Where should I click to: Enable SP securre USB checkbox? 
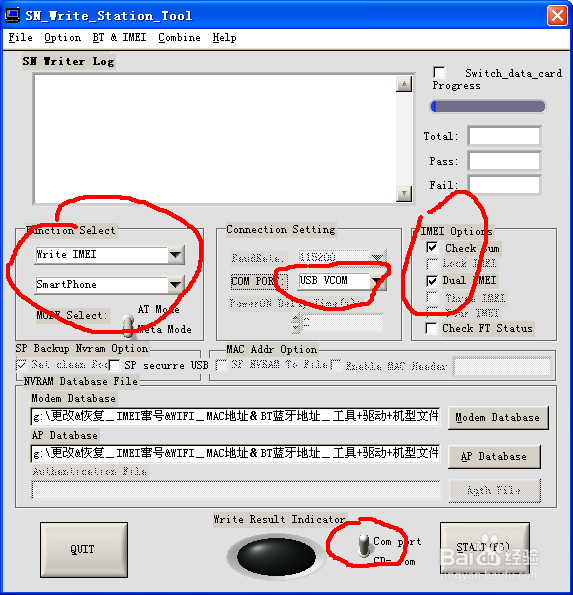[114, 365]
